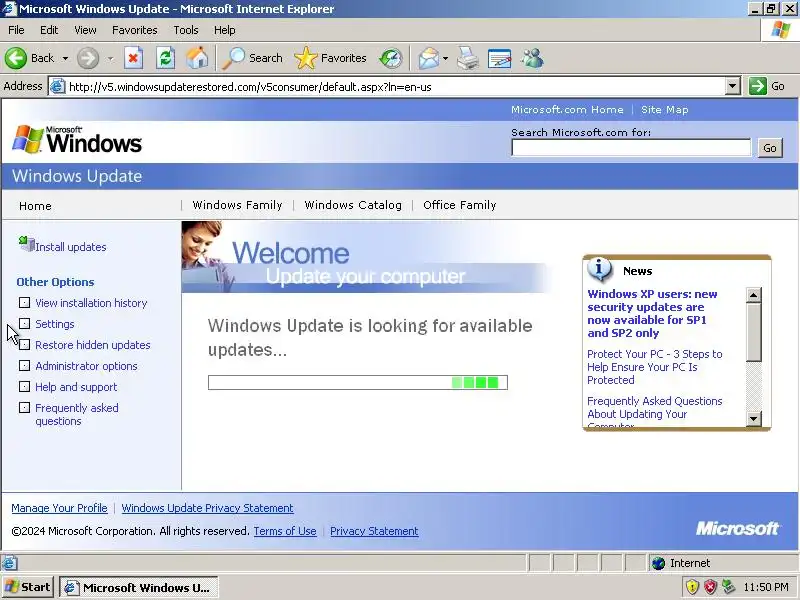The width and height of the screenshot is (800, 600).
Task: Open Favorites with the star icon
Action: pyautogui.click(x=306, y=58)
